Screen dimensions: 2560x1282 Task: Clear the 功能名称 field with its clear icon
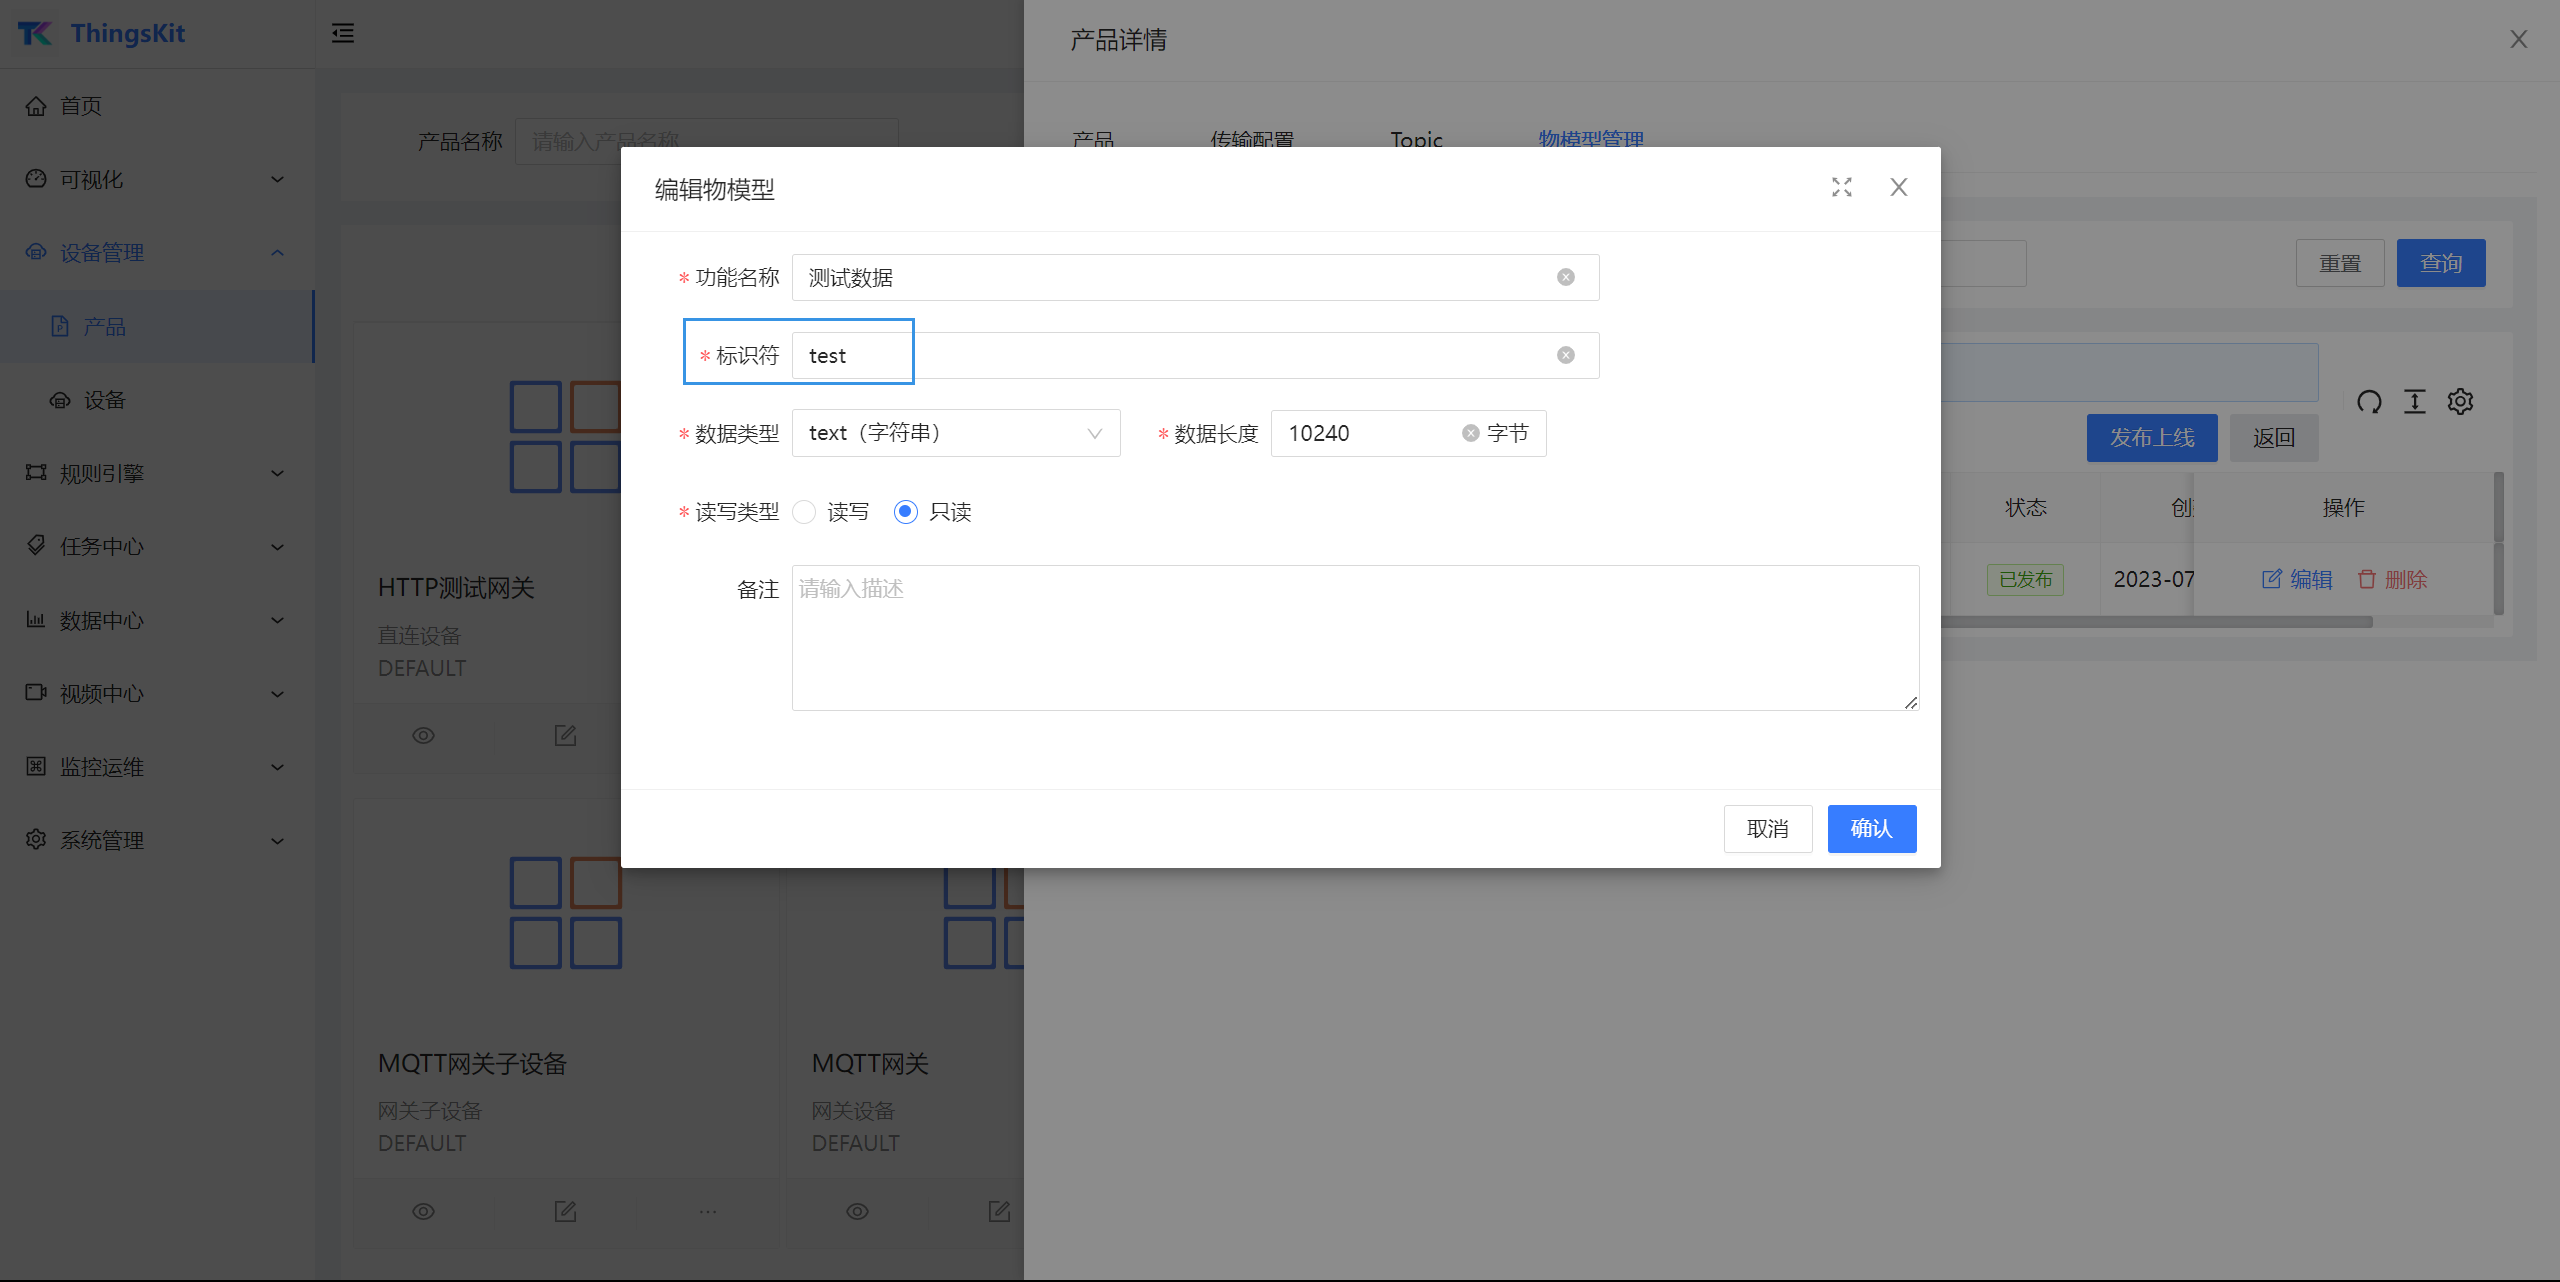point(1565,278)
